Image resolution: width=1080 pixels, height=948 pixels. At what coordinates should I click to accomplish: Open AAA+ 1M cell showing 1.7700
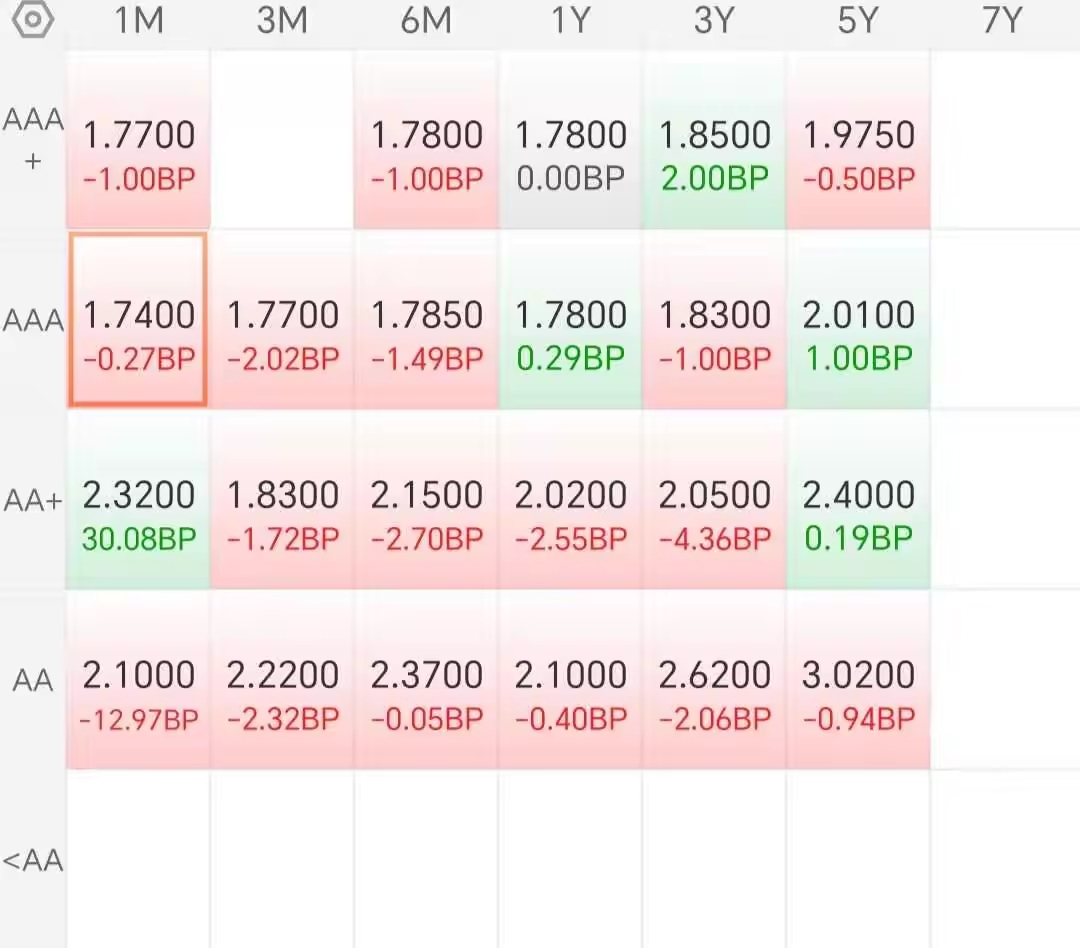click(x=138, y=140)
